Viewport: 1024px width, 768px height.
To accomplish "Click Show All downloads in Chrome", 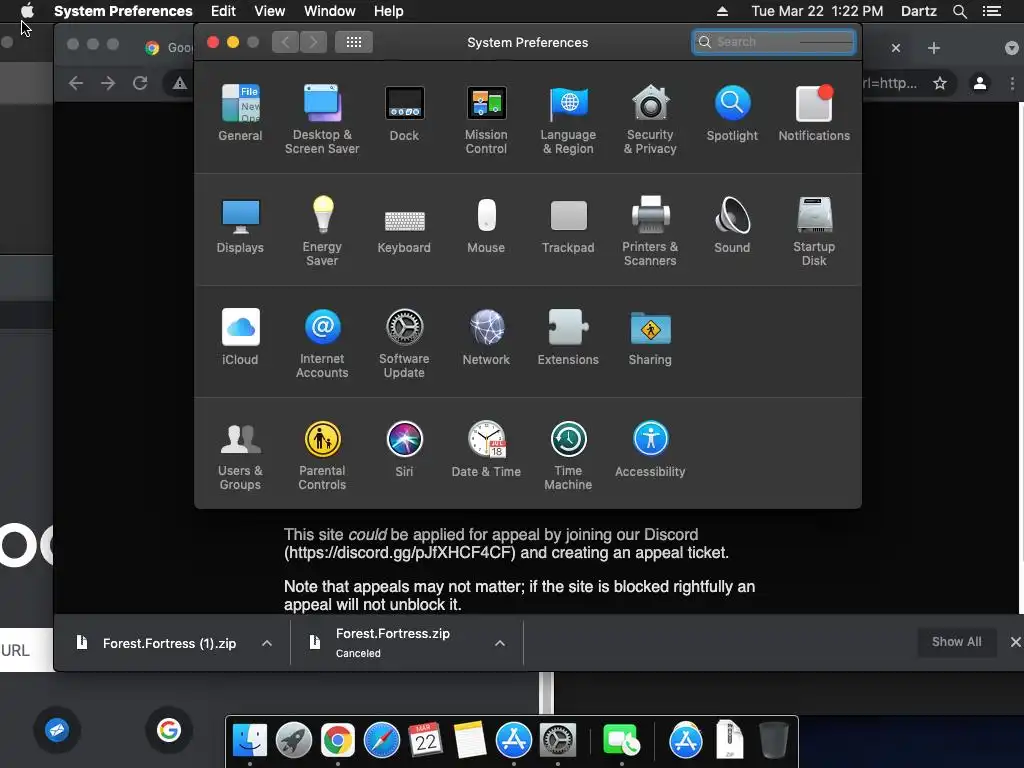I will [x=956, y=642].
